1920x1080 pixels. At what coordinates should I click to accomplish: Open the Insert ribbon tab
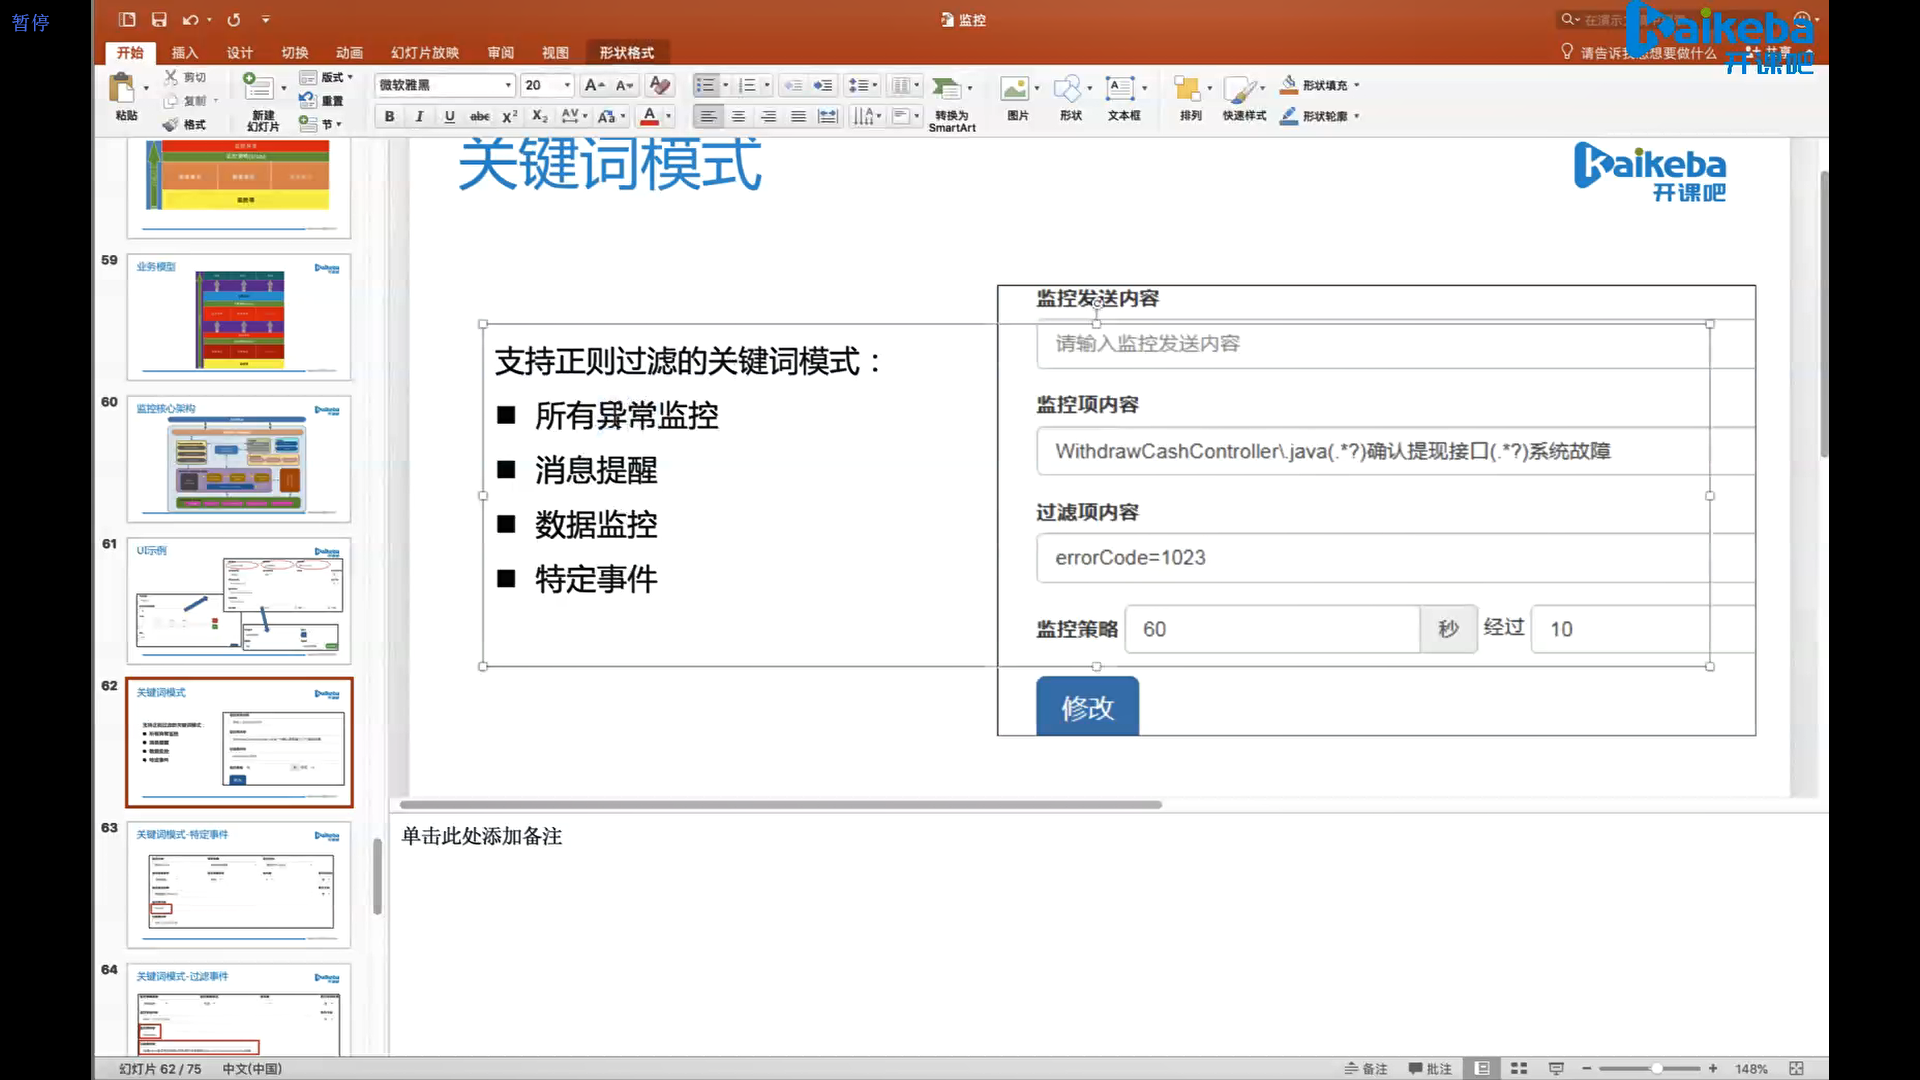(x=184, y=52)
